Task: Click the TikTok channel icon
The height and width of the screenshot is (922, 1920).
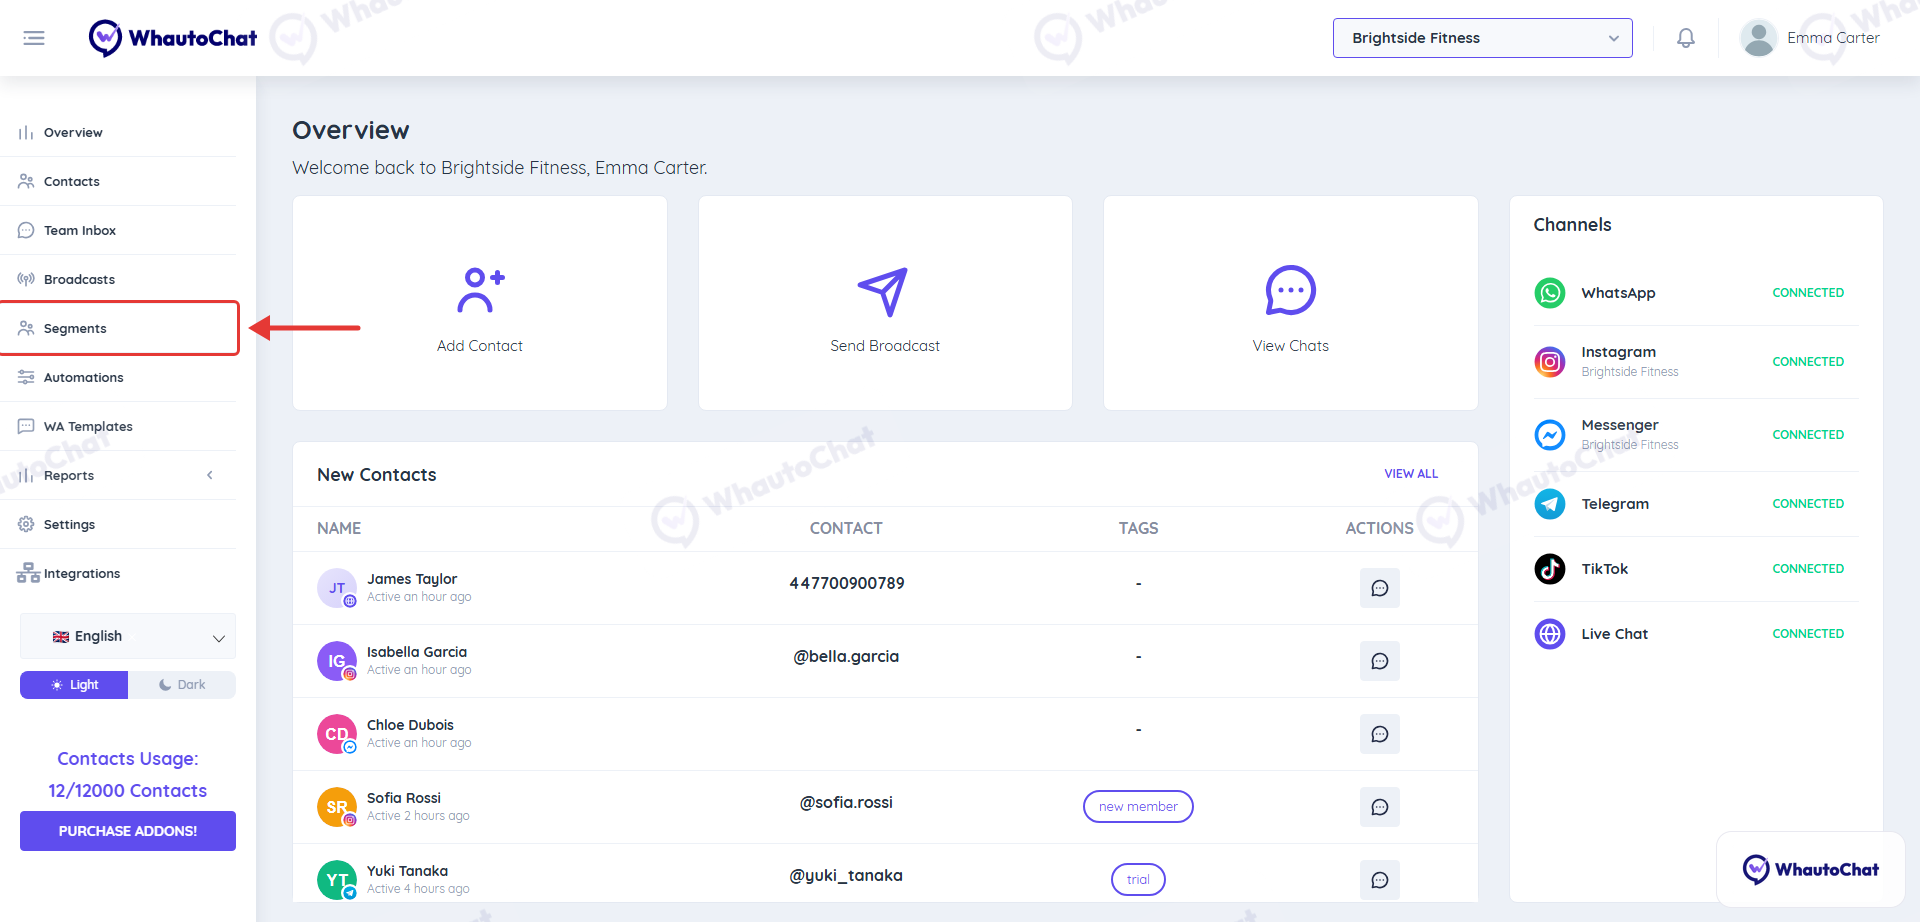Action: [x=1550, y=569]
